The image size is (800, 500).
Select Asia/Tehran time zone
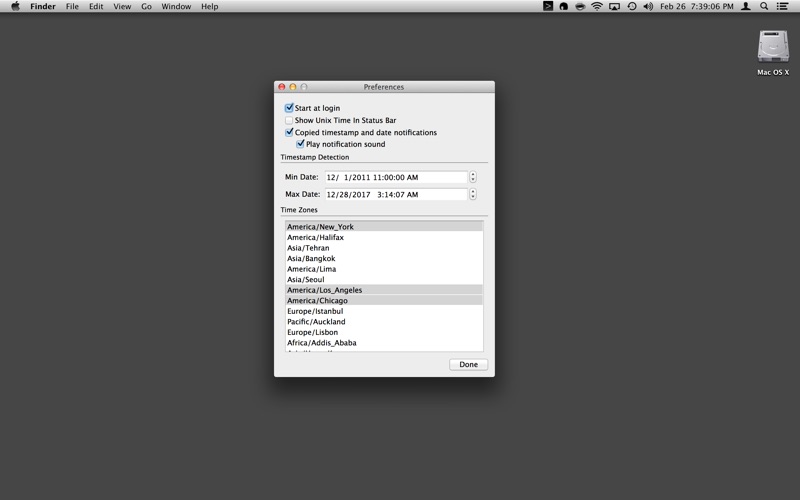click(384, 248)
